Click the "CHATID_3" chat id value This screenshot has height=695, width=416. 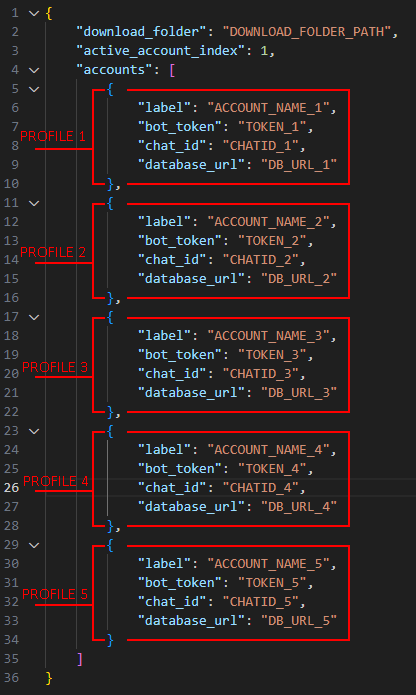pyautogui.click(x=261, y=374)
